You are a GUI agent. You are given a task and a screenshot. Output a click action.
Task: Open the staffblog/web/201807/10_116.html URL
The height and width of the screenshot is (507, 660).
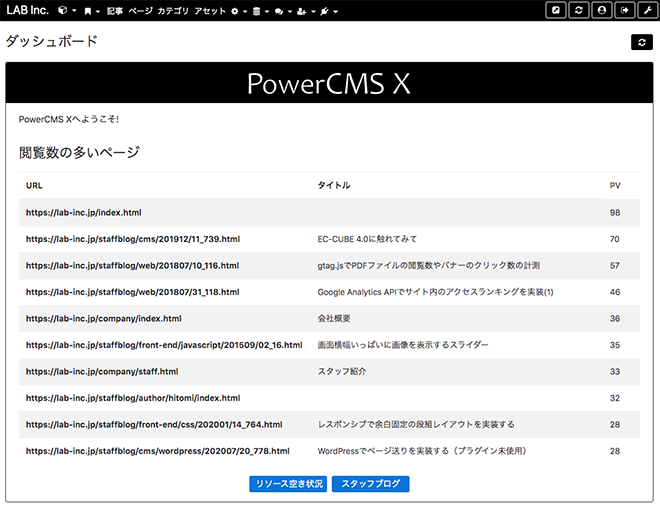pos(133,265)
